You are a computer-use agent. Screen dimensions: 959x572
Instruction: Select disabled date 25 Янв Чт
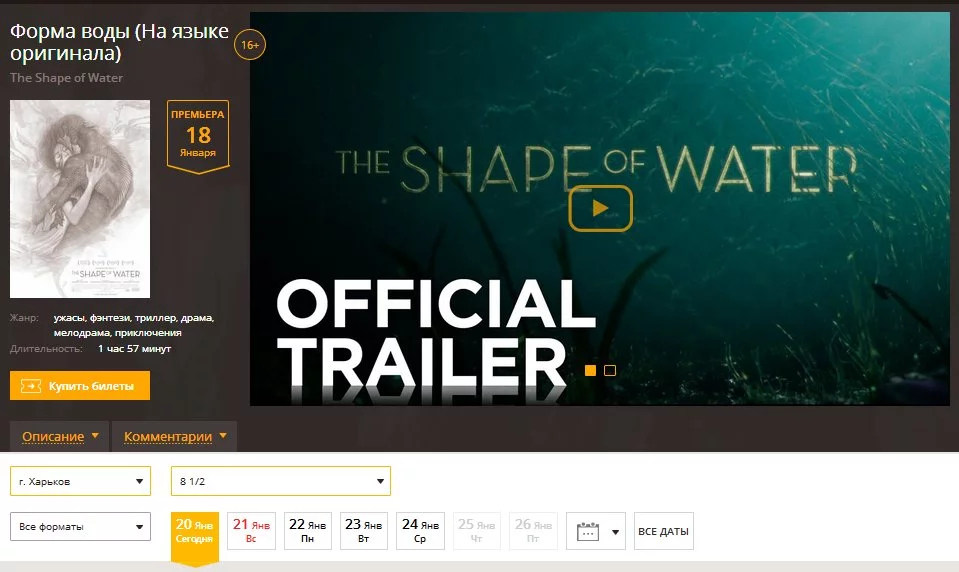point(476,531)
